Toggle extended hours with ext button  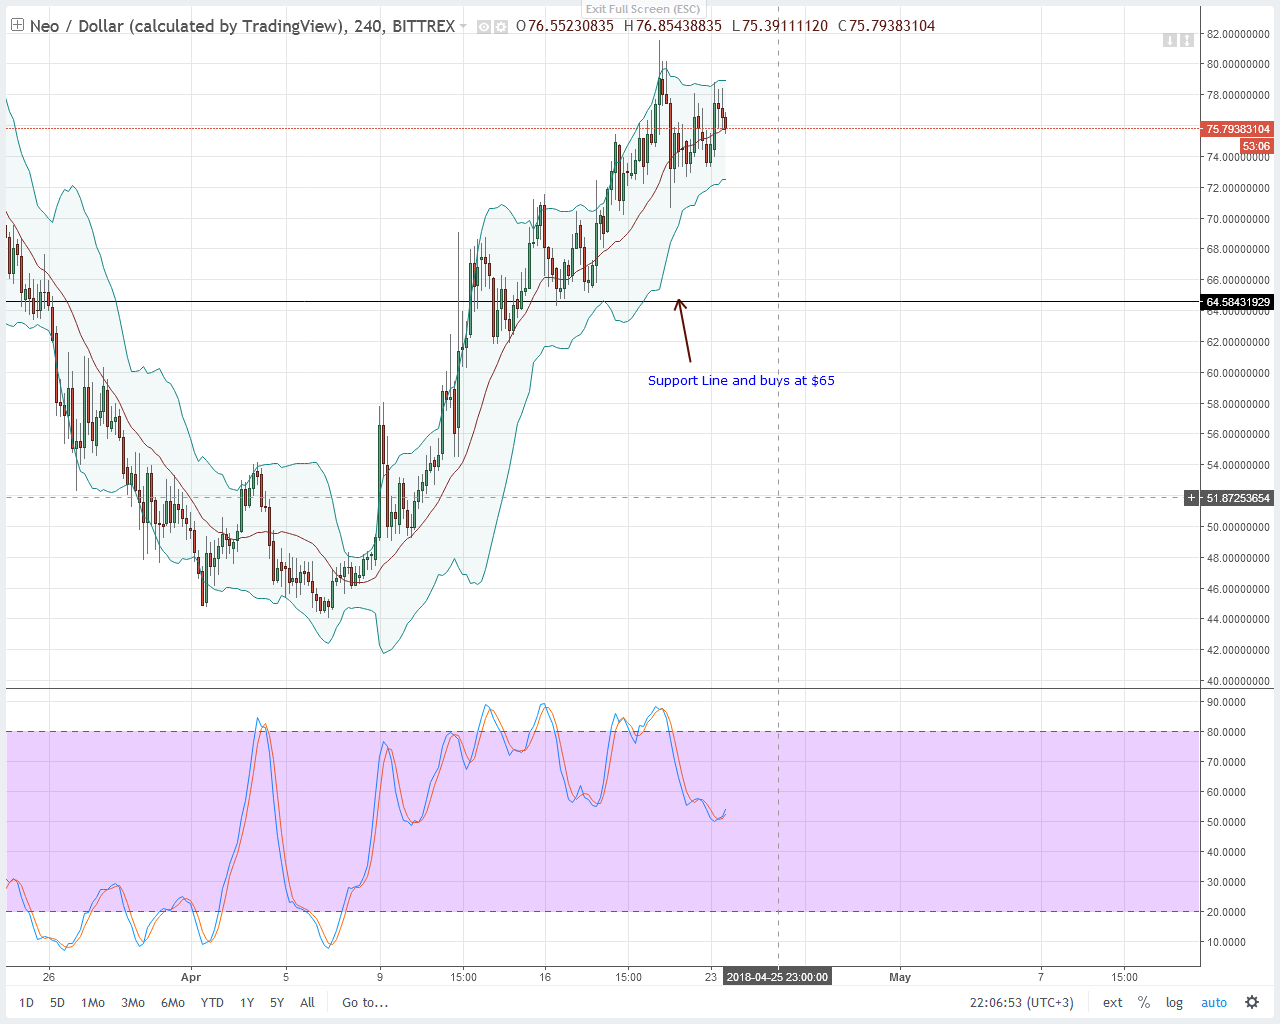pyautogui.click(x=1112, y=1002)
